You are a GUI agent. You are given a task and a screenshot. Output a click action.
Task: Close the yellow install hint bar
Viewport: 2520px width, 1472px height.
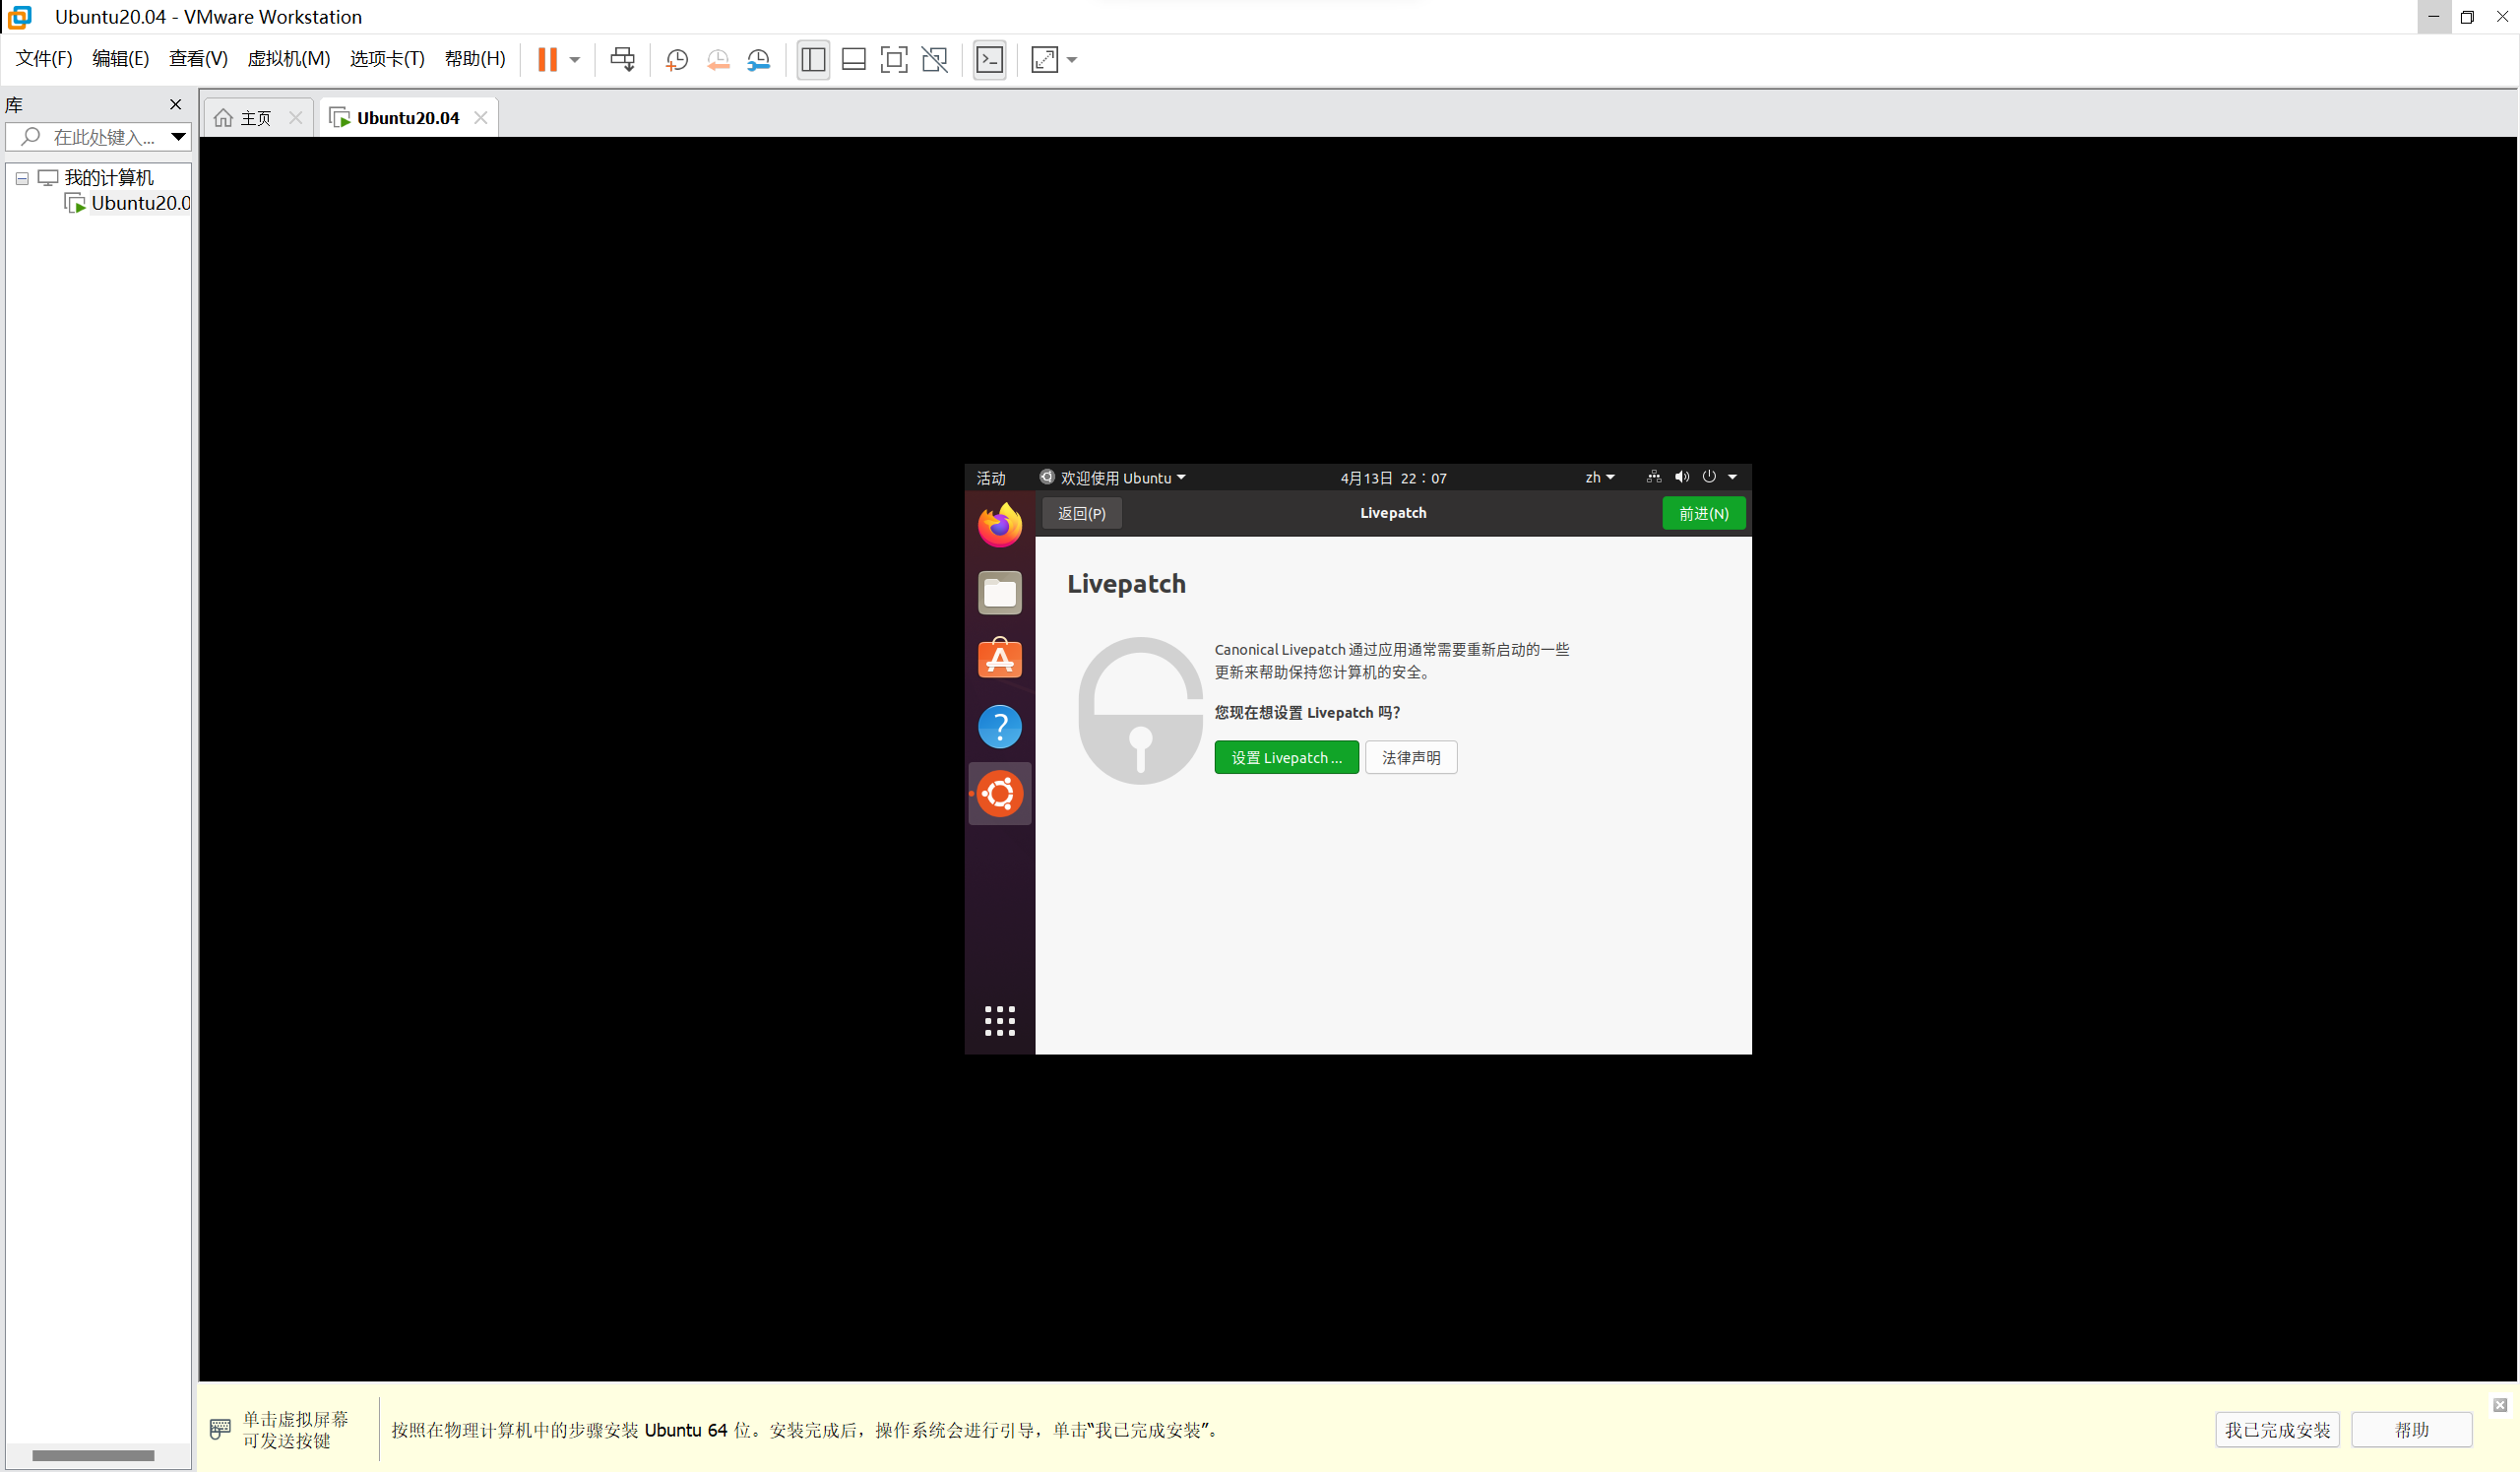click(2499, 1404)
